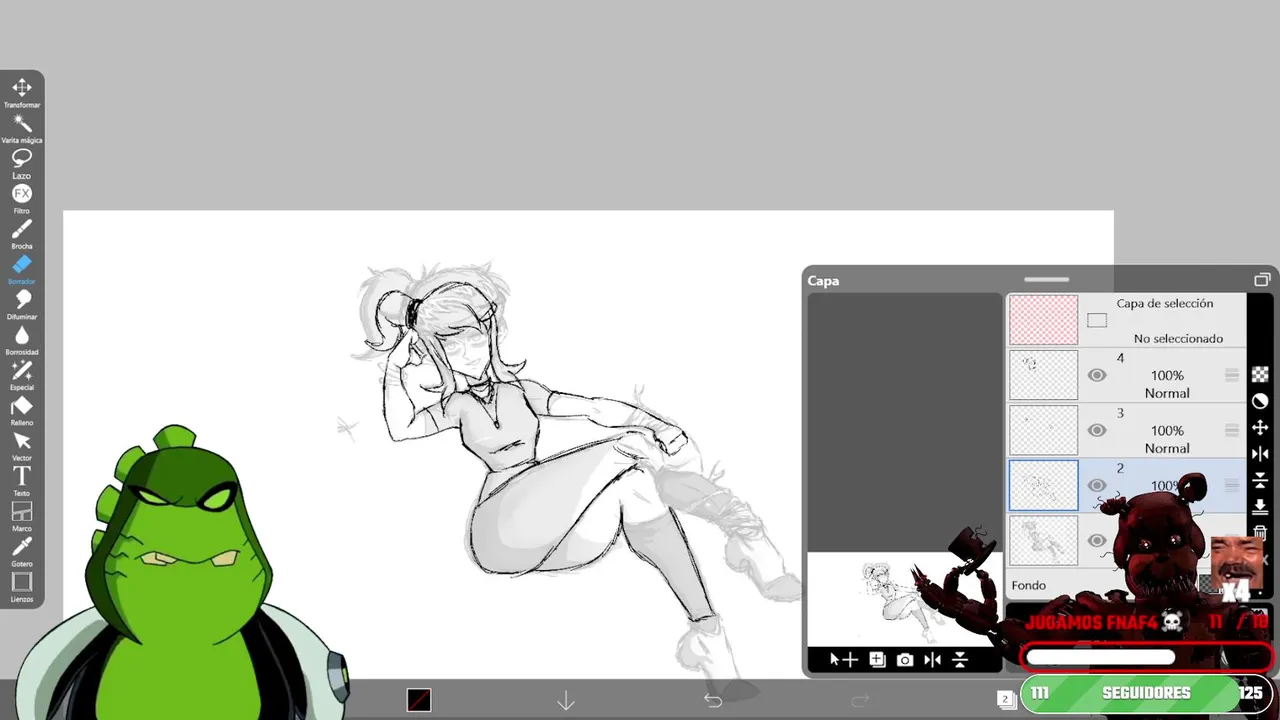Viewport: 1280px width, 720px height.
Task: Toggle visibility eye of bottom layer 1
Action: (1097, 540)
